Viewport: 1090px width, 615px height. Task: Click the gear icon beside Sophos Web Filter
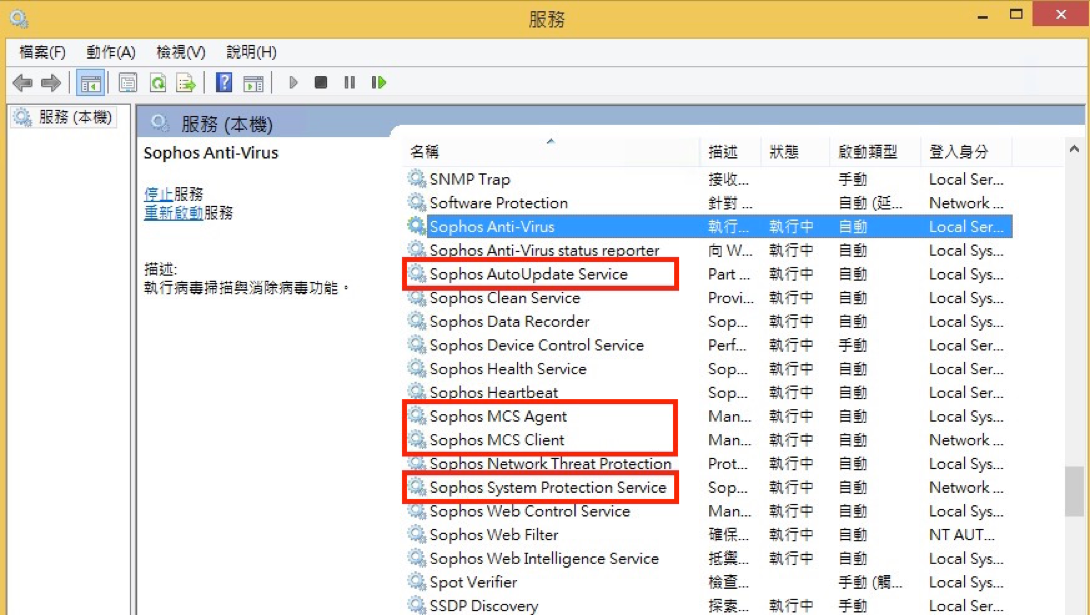pos(416,534)
